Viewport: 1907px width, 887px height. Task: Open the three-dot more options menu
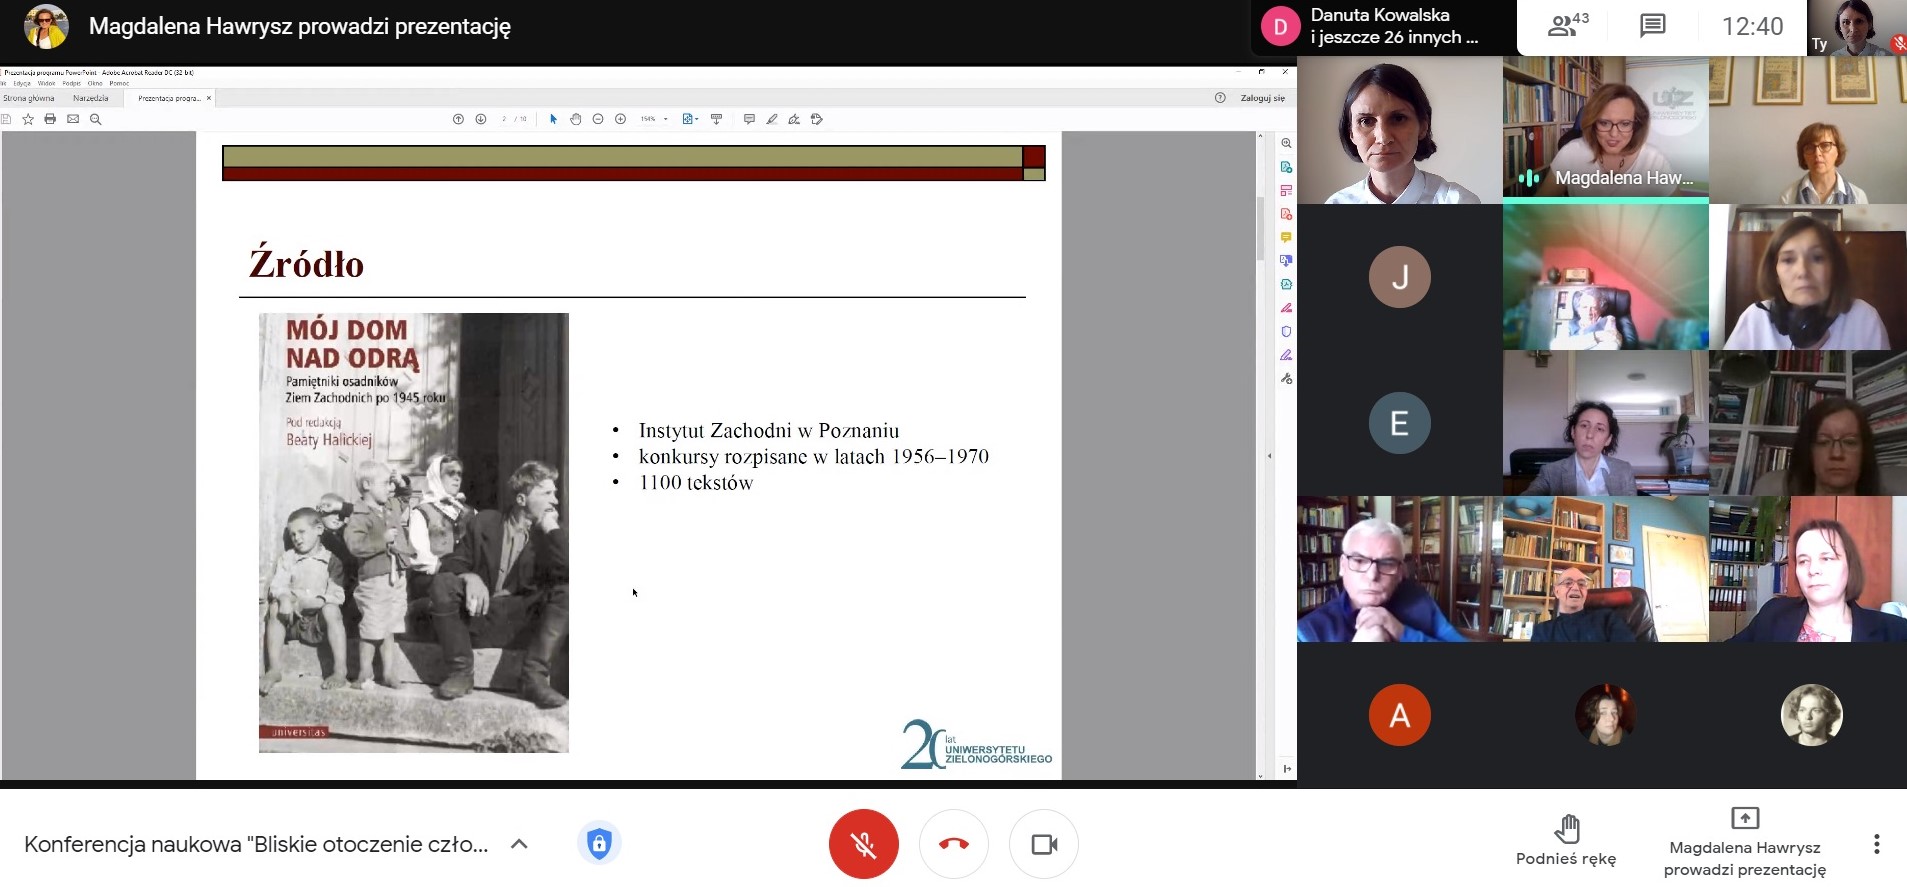(1876, 844)
